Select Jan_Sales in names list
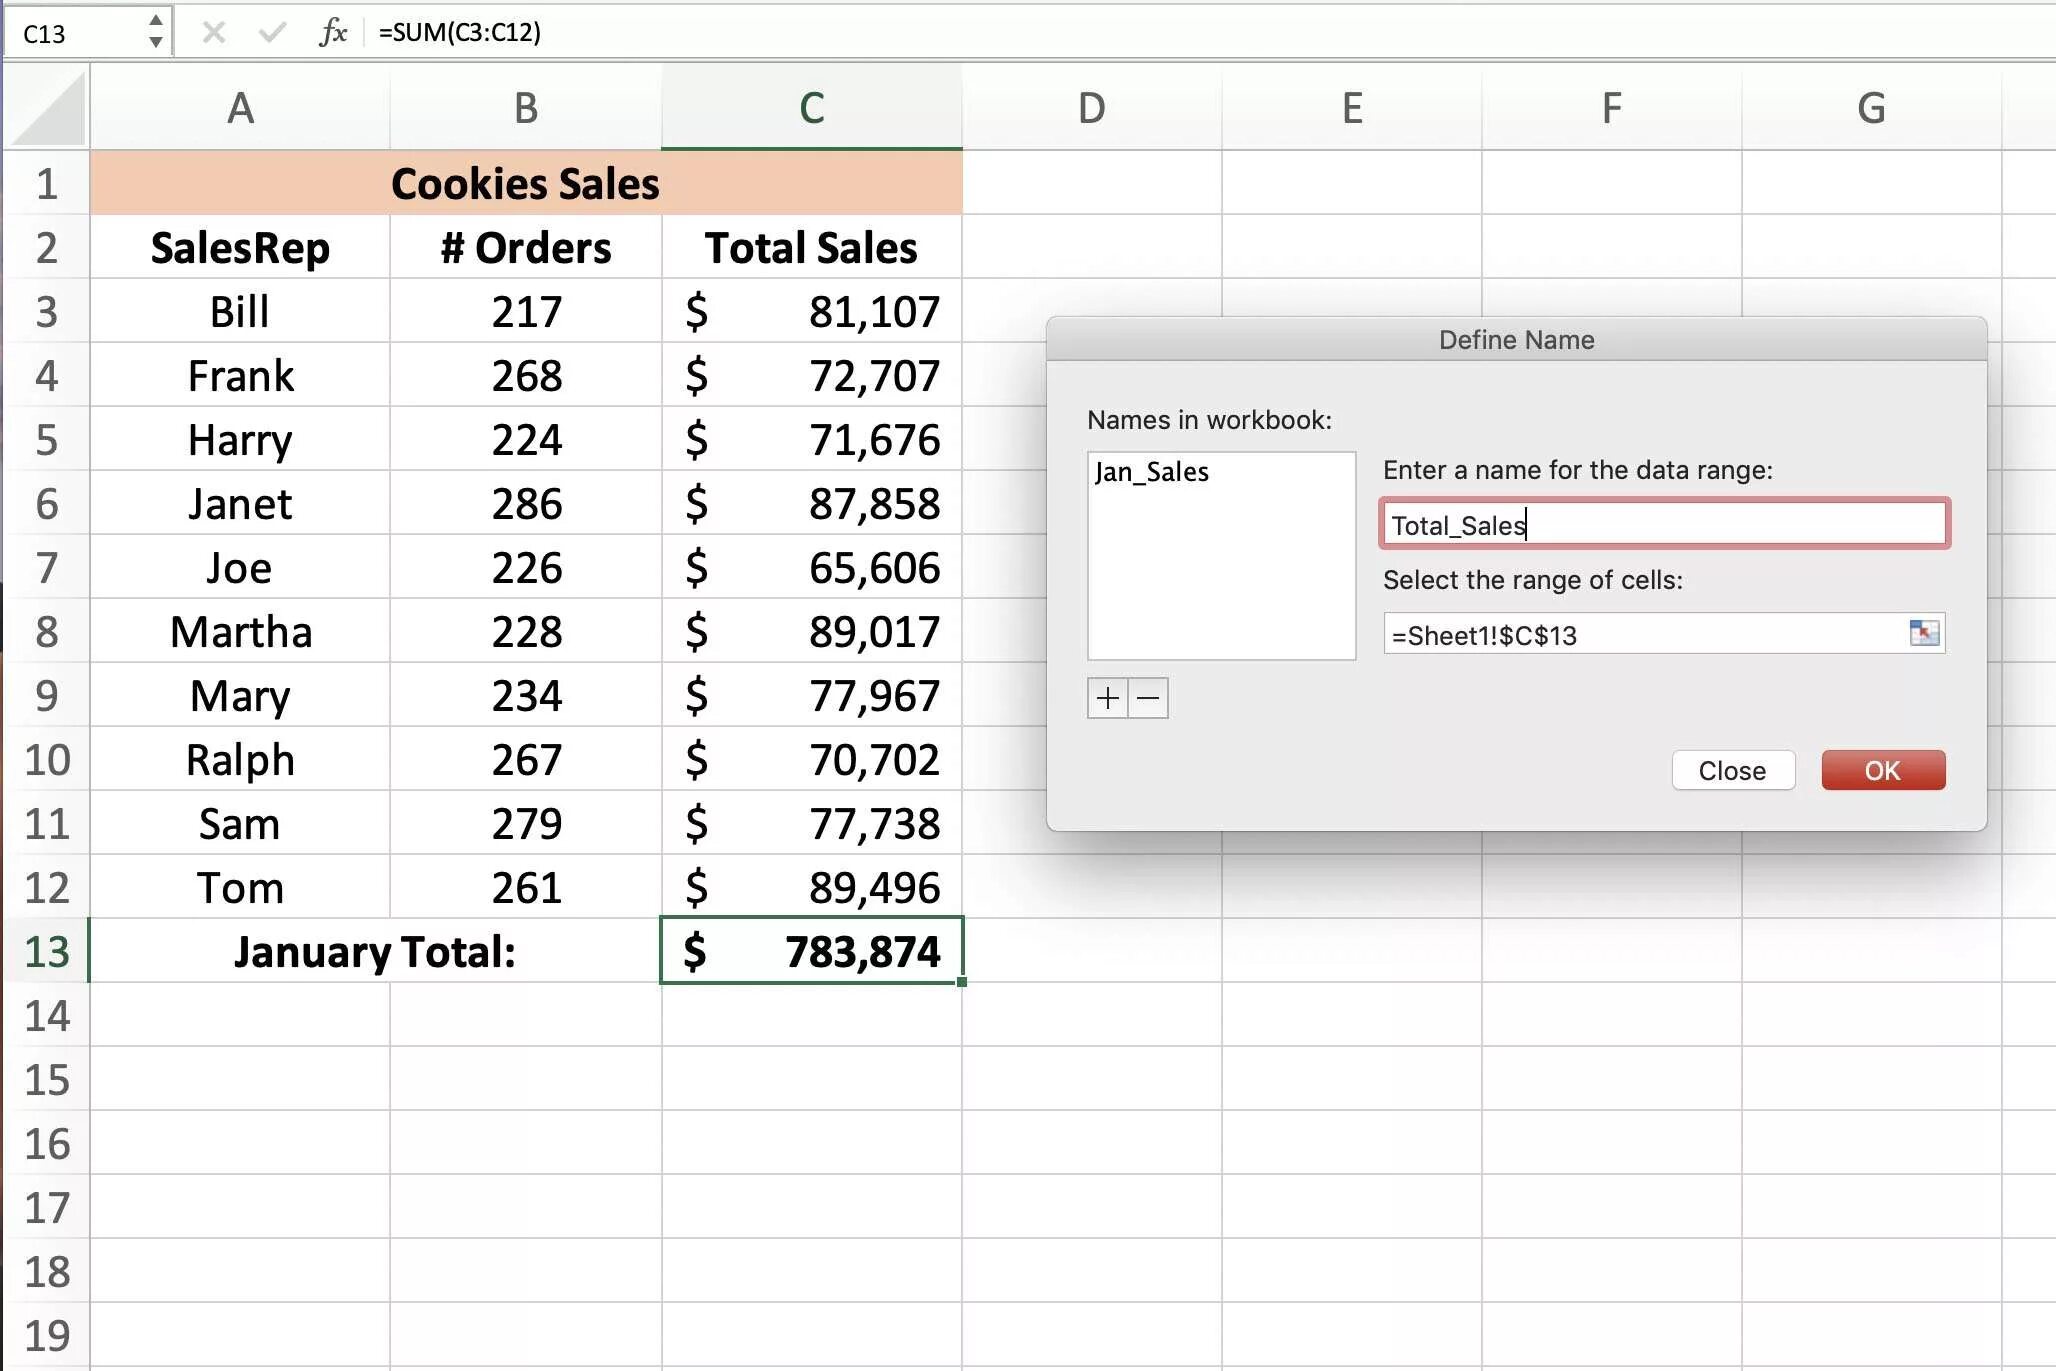 click(1151, 472)
